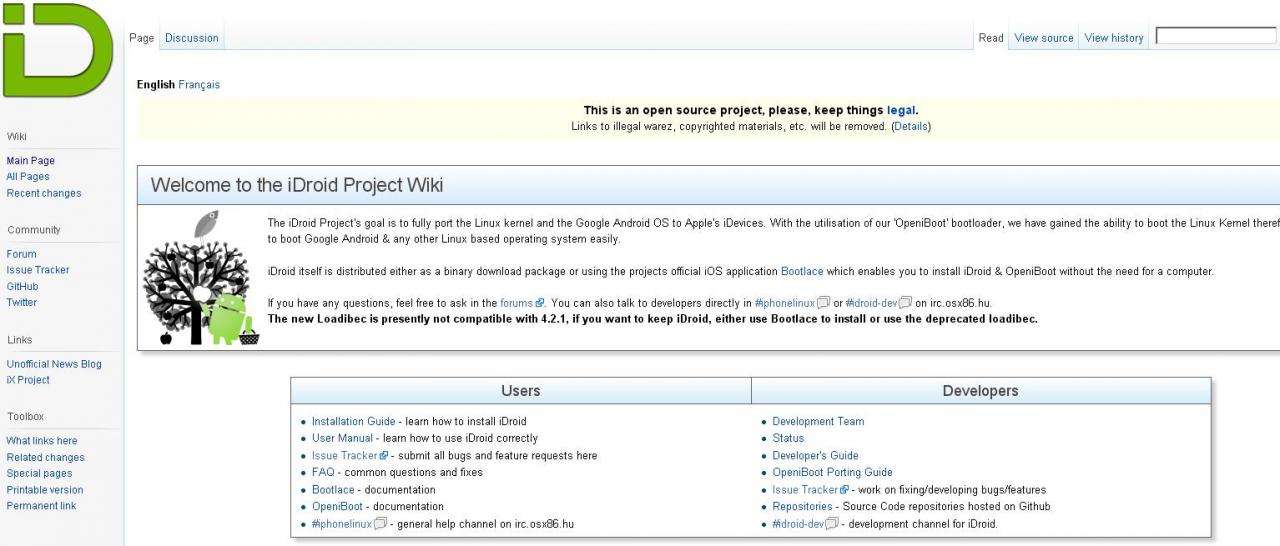Open Issue Tracker link under Developers

click(806, 490)
